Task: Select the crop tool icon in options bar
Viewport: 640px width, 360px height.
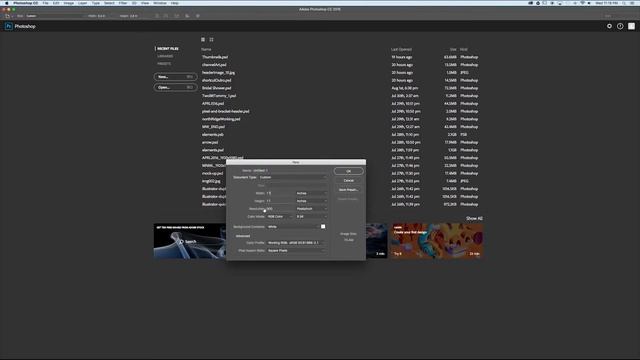Action: 7,16
